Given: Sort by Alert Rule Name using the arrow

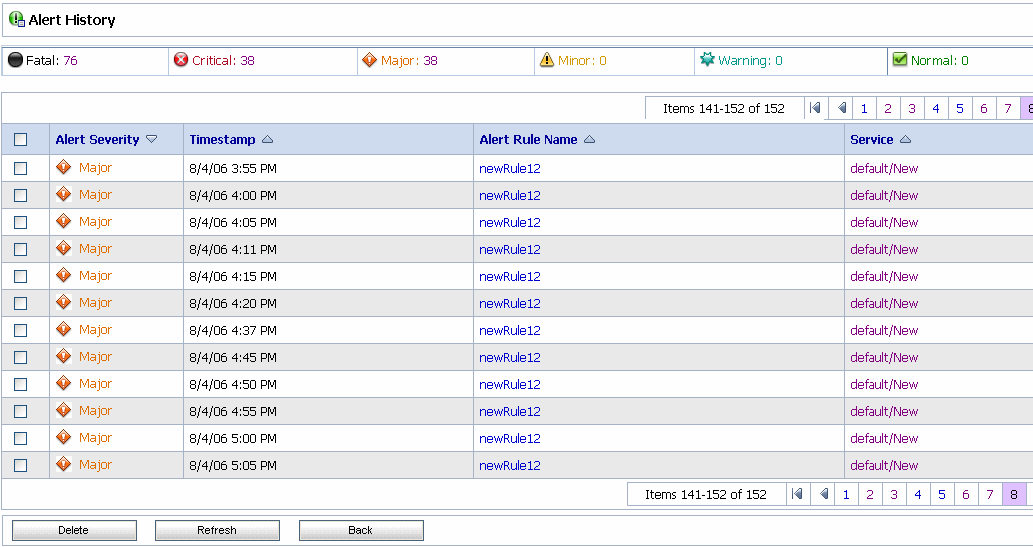Looking at the screenshot, I should [590, 139].
